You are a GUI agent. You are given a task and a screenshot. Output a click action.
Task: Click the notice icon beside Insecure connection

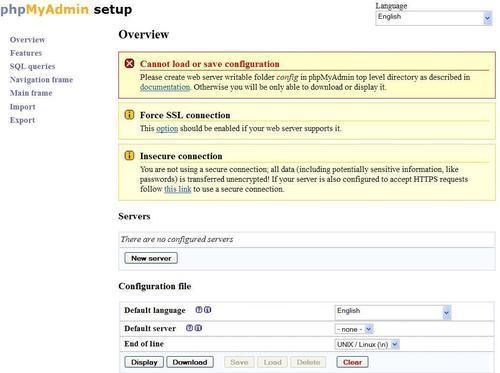coord(129,155)
